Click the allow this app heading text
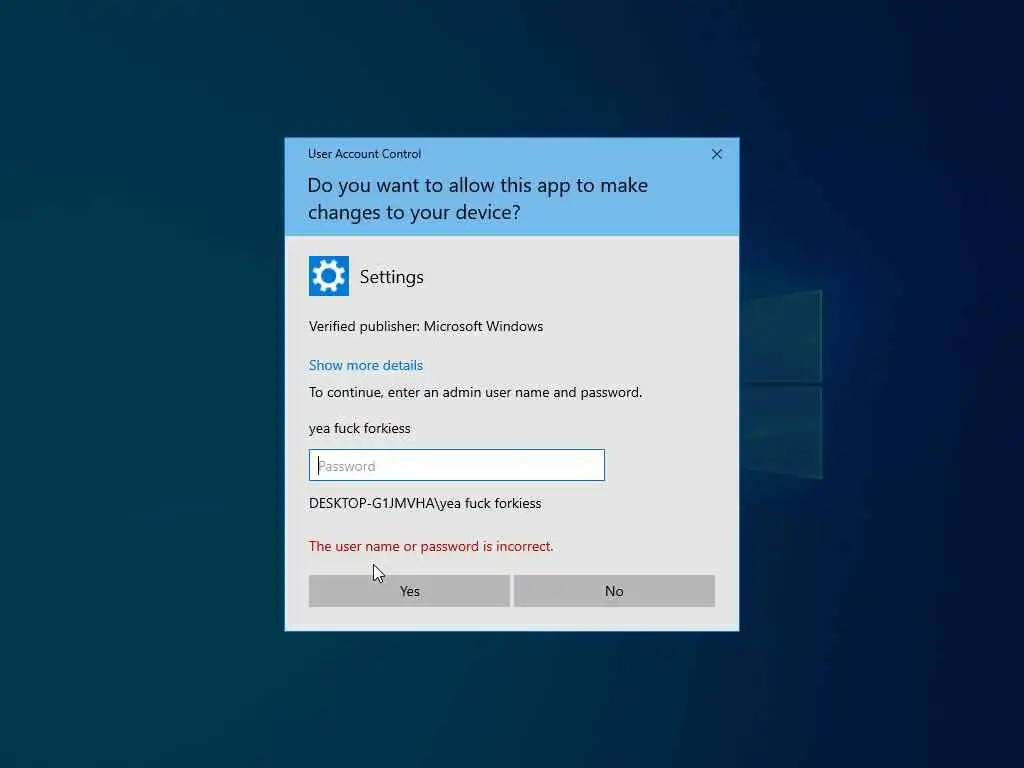This screenshot has width=1024, height=768. point(477,199)
